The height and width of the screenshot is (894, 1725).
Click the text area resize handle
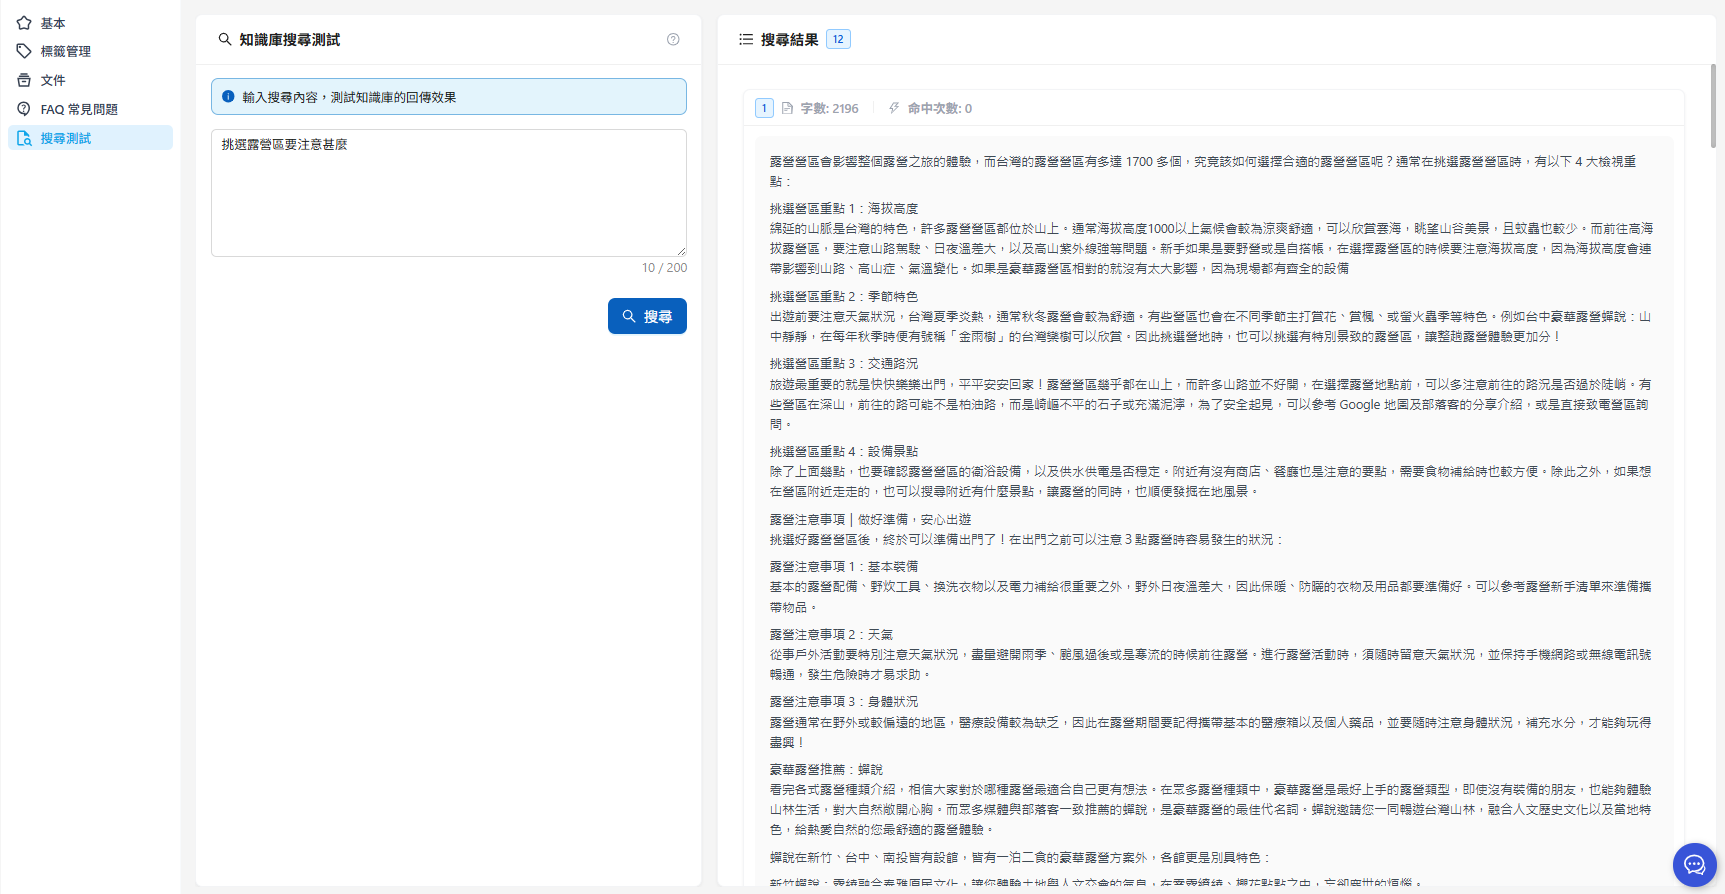[x=681, y=251]
